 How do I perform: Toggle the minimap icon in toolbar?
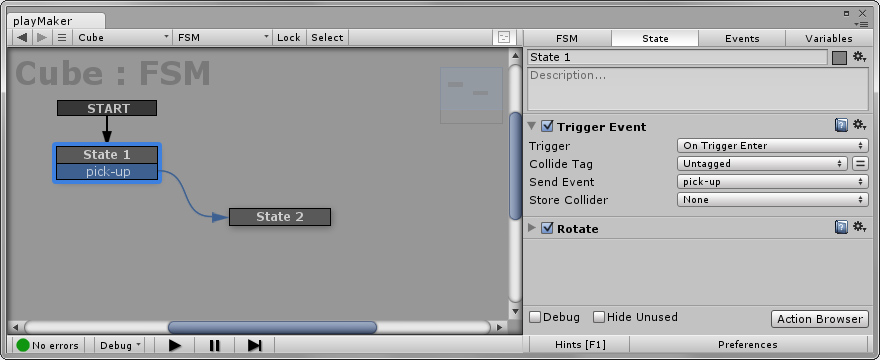coord(503,38)
